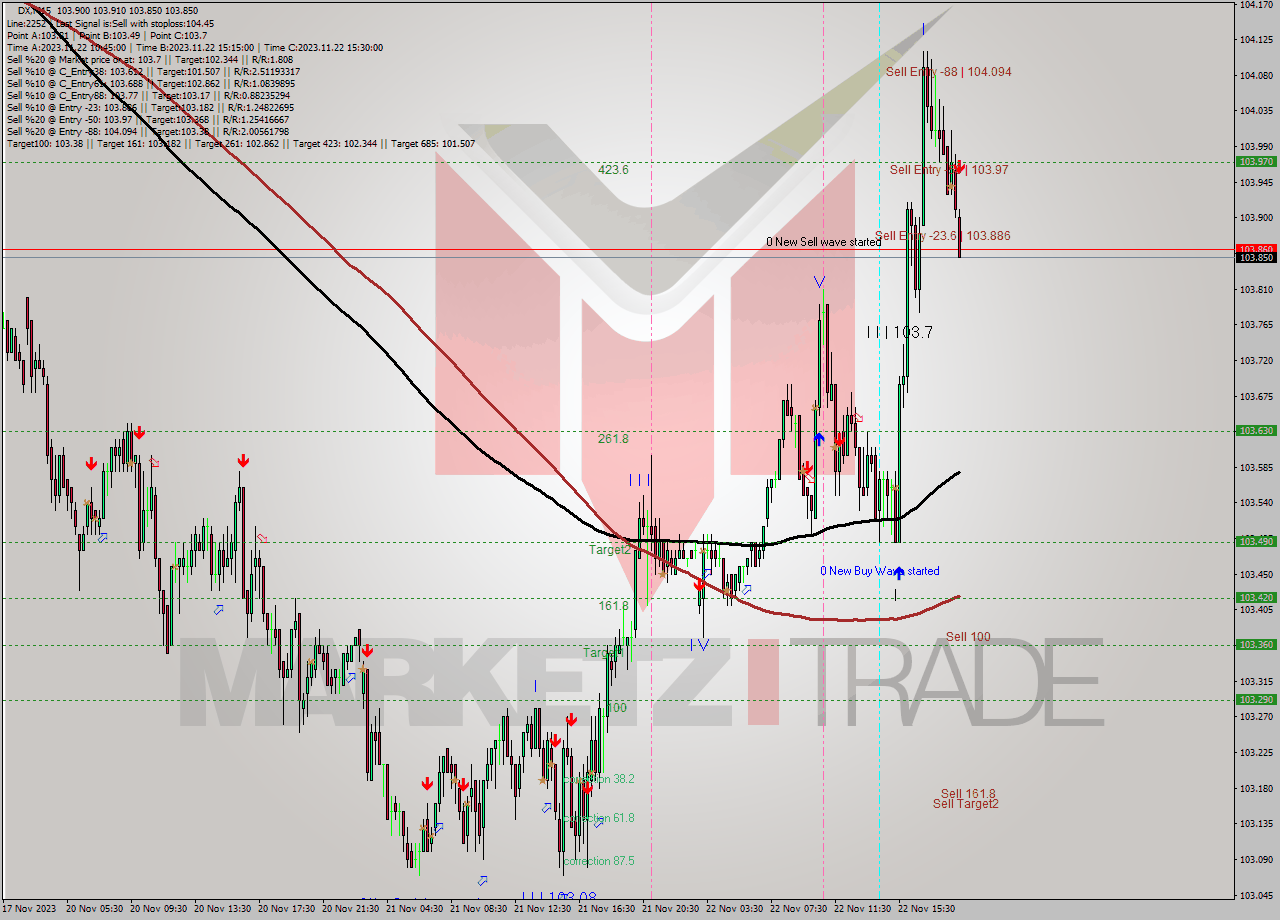Select the 'Sell Entry -88 | 104.094' label

click(x=948, y=72)
